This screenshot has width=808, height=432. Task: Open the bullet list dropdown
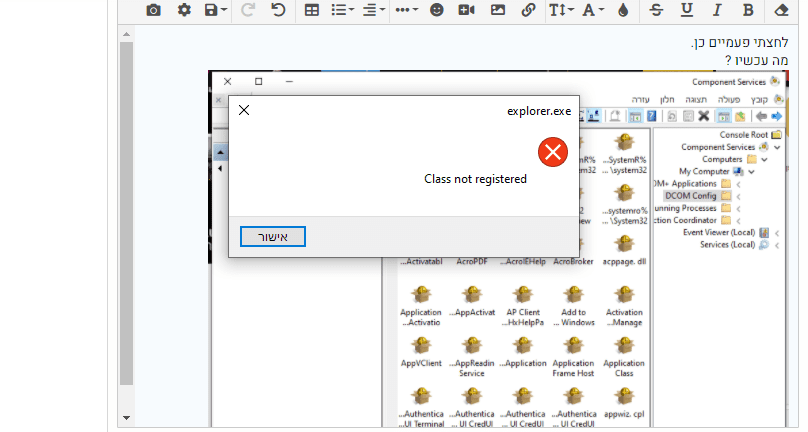point(343,10)
